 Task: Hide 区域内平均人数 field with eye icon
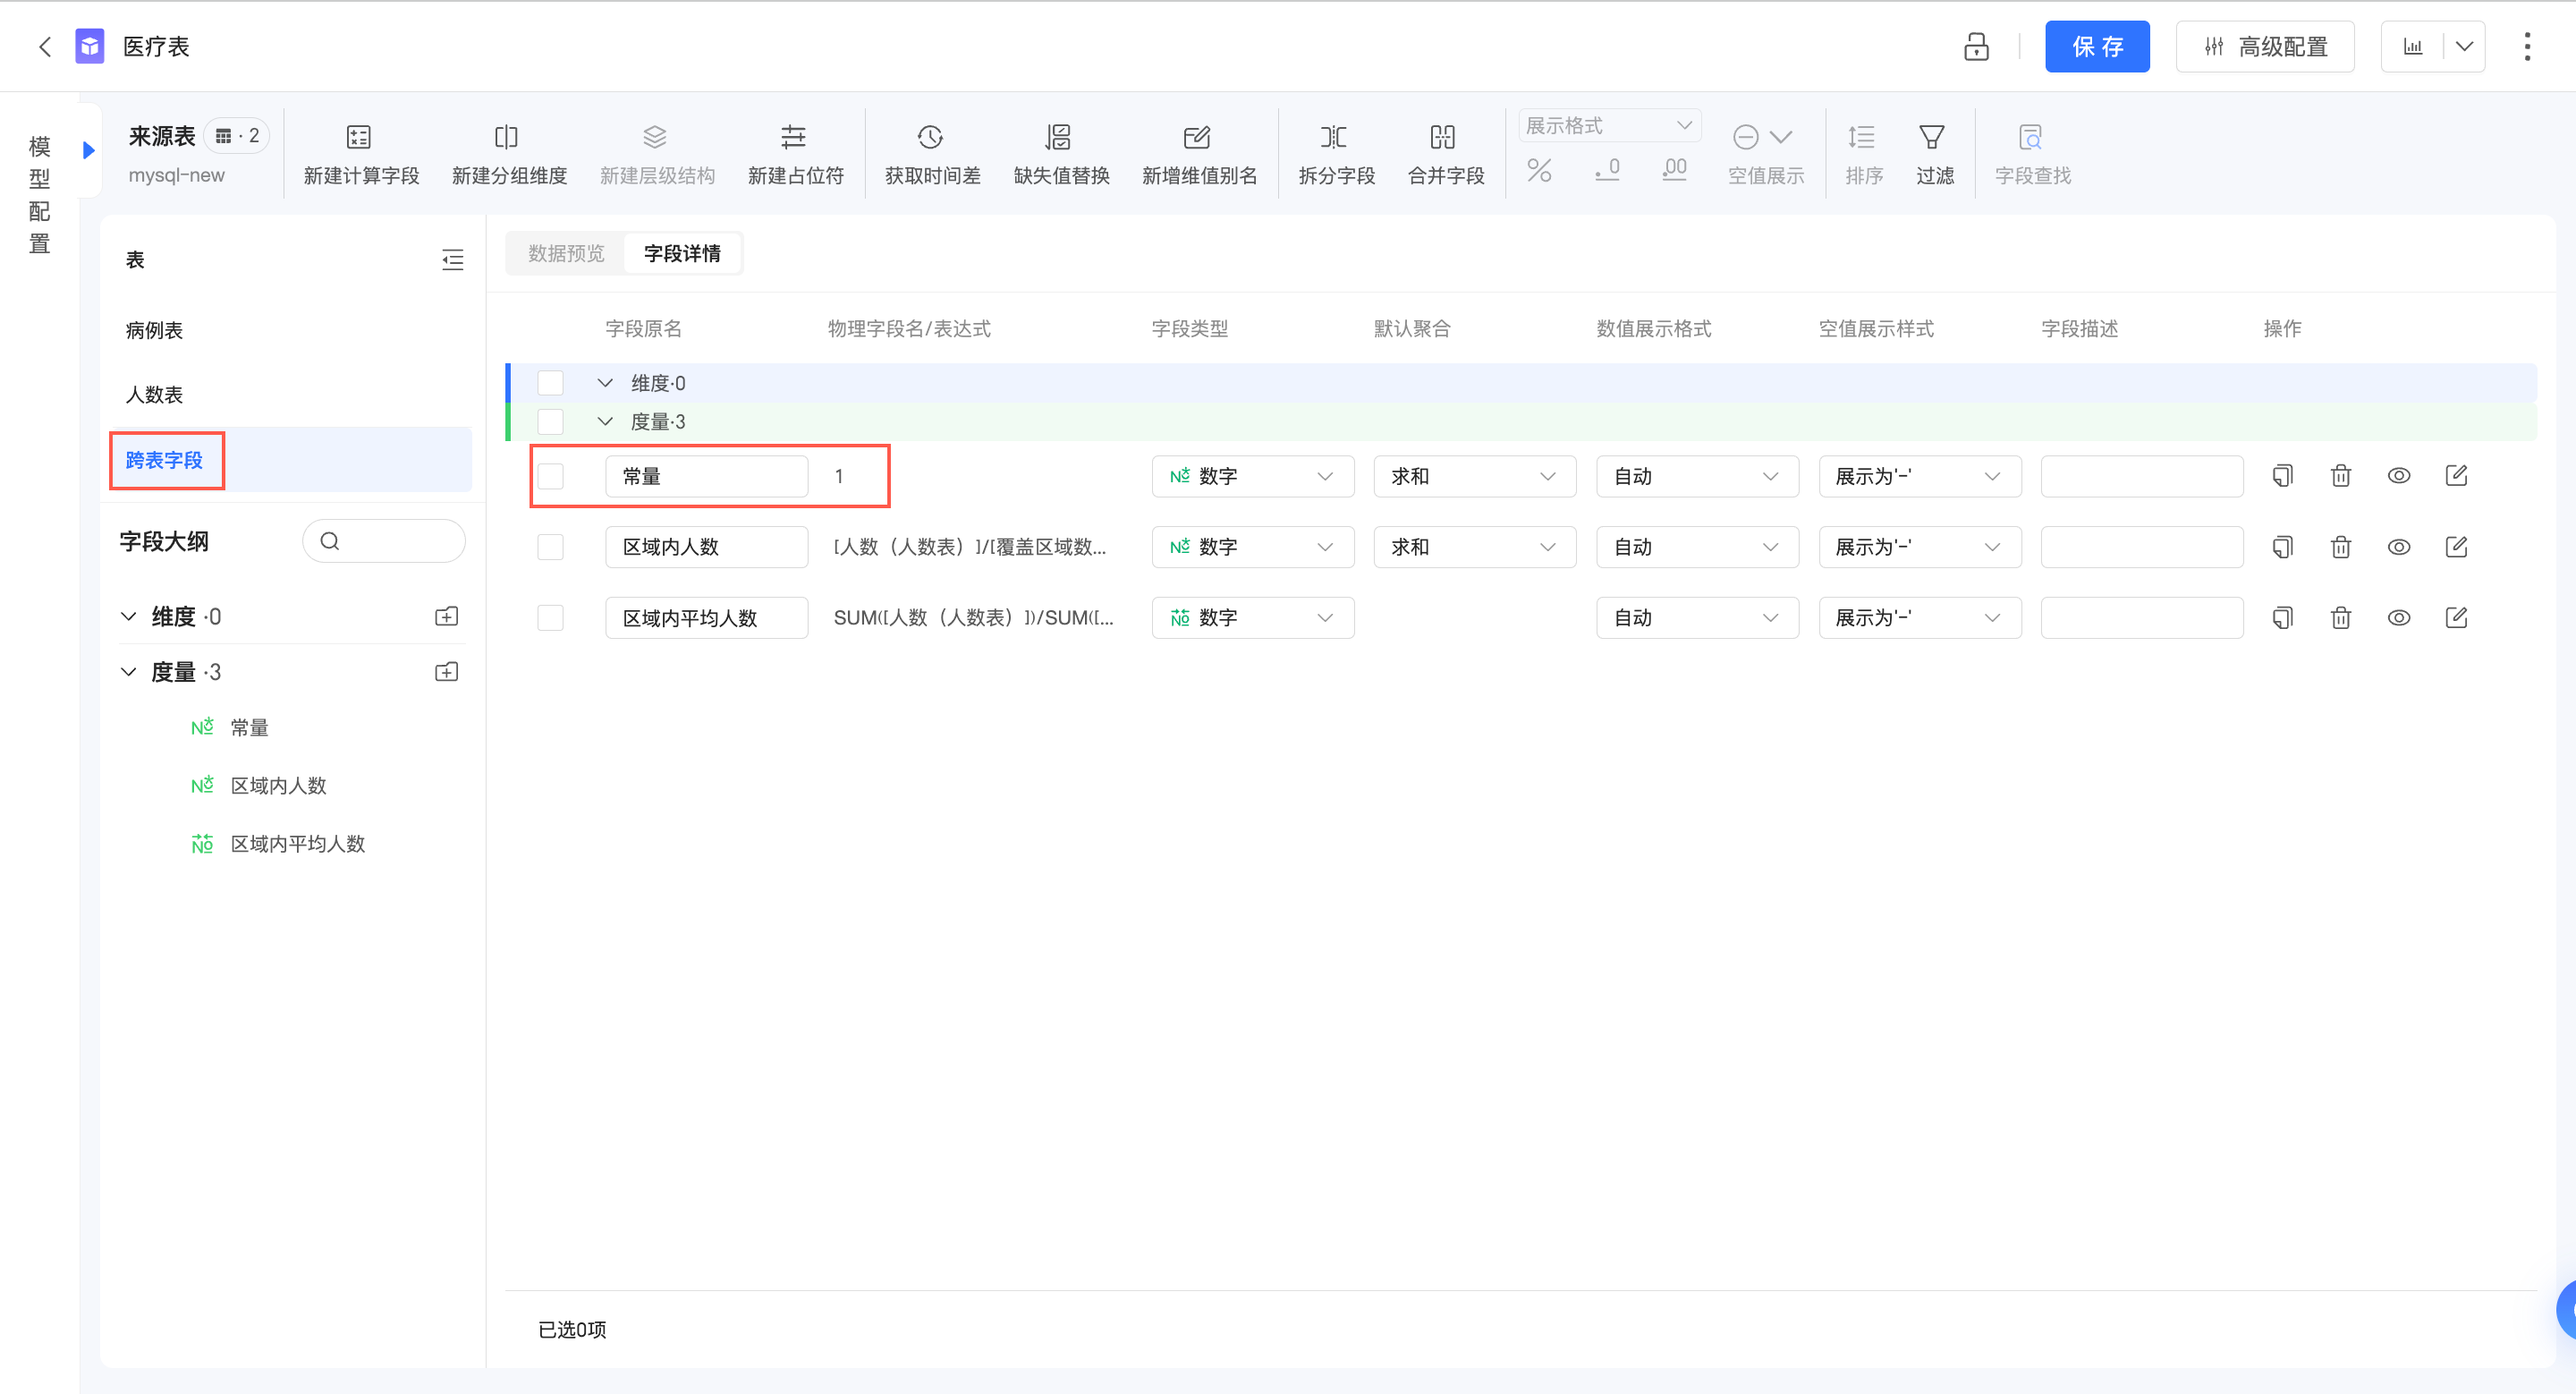2398,618
